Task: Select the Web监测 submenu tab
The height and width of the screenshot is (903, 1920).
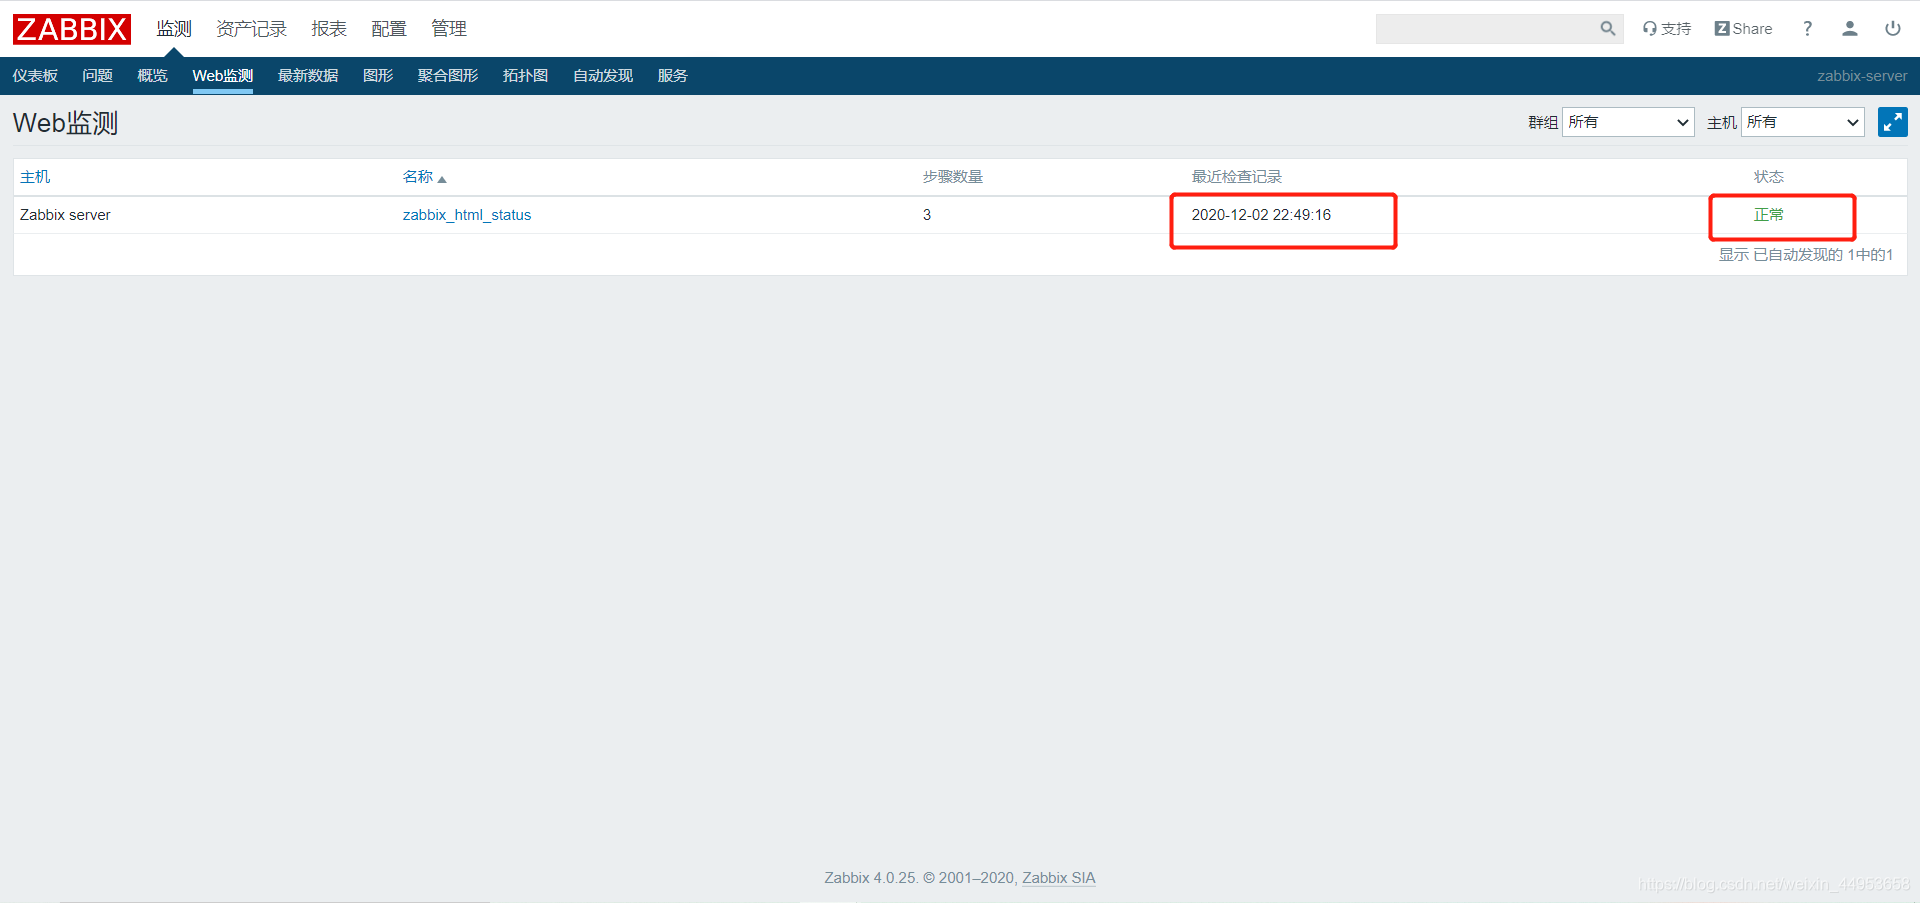Action: [223, 76]
